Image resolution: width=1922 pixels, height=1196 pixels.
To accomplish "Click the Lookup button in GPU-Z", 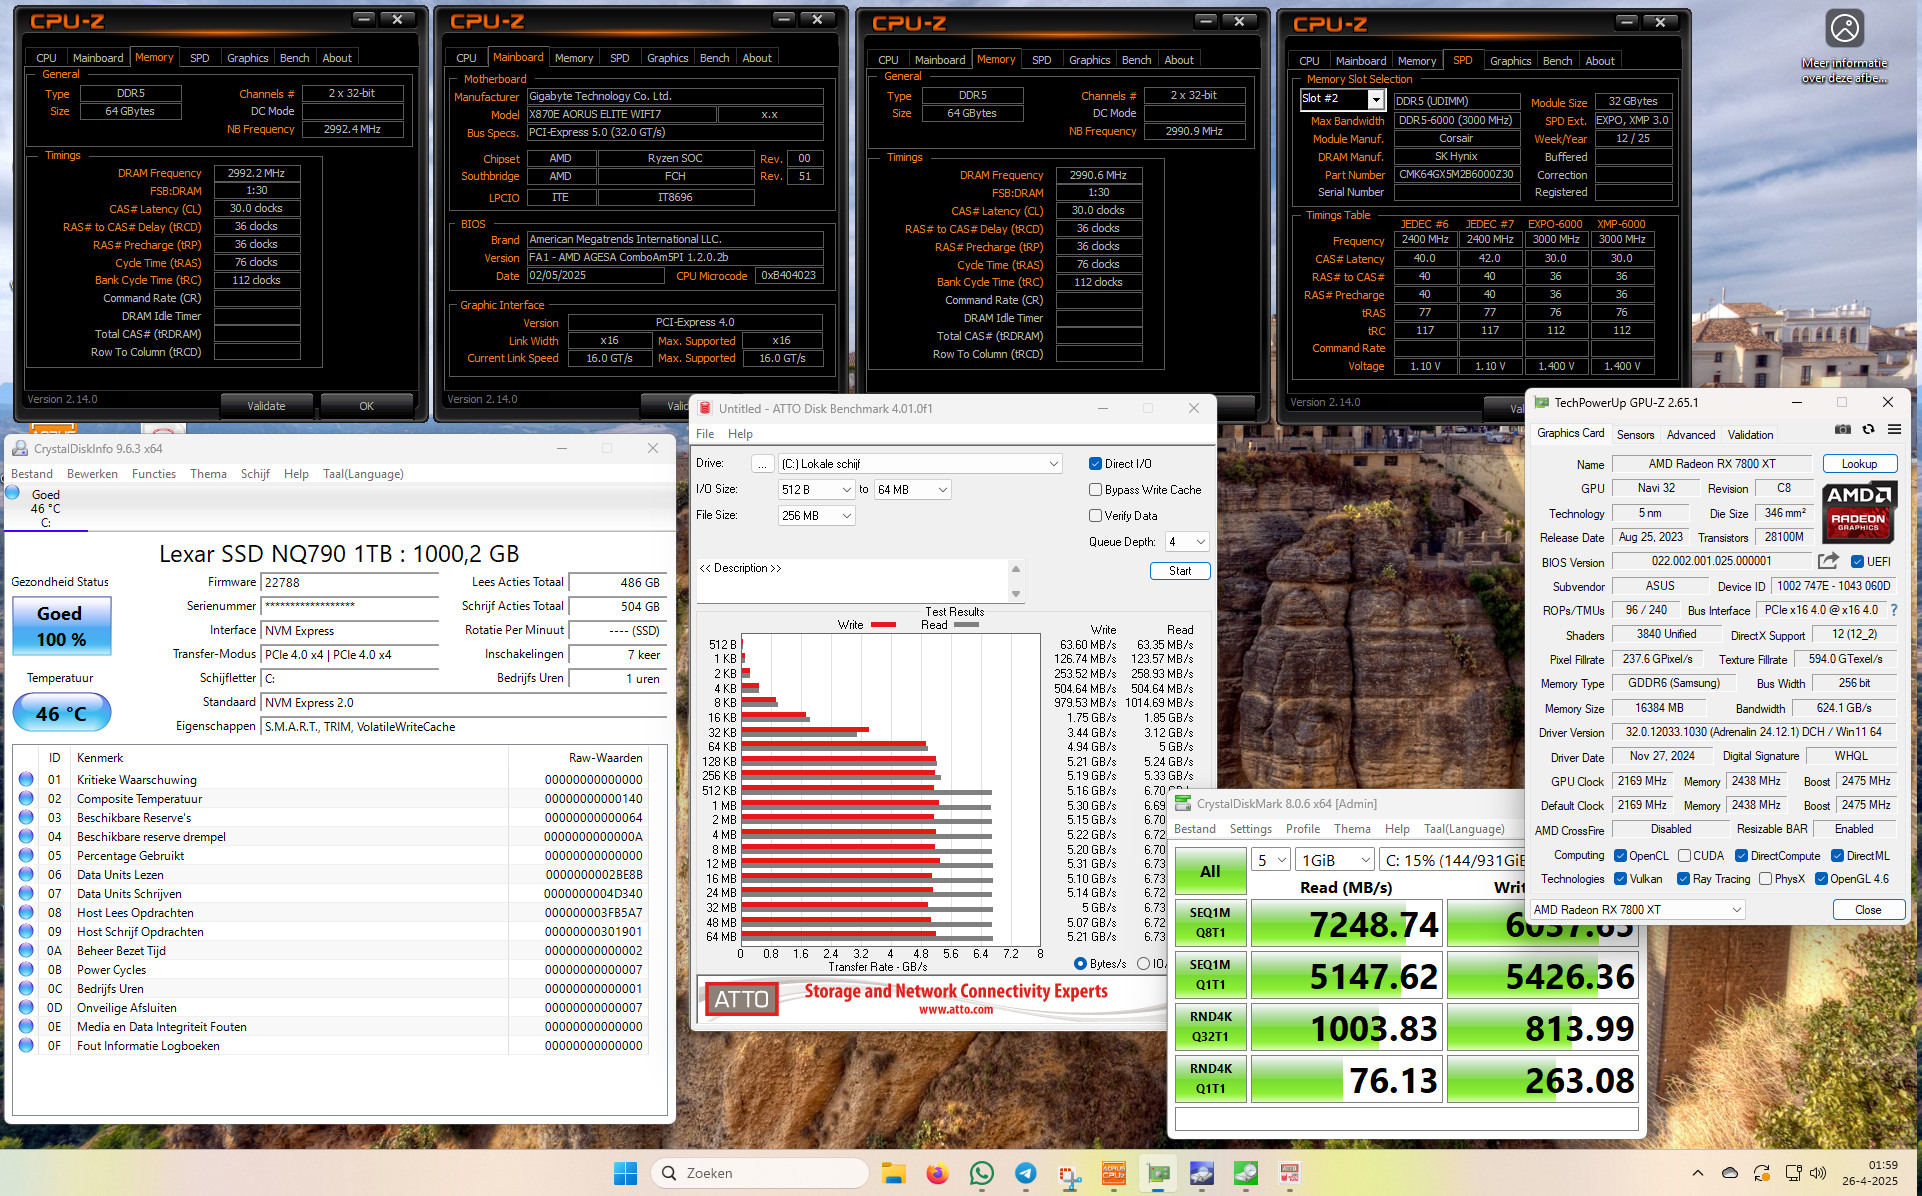I will click(x=1859, y=463).
